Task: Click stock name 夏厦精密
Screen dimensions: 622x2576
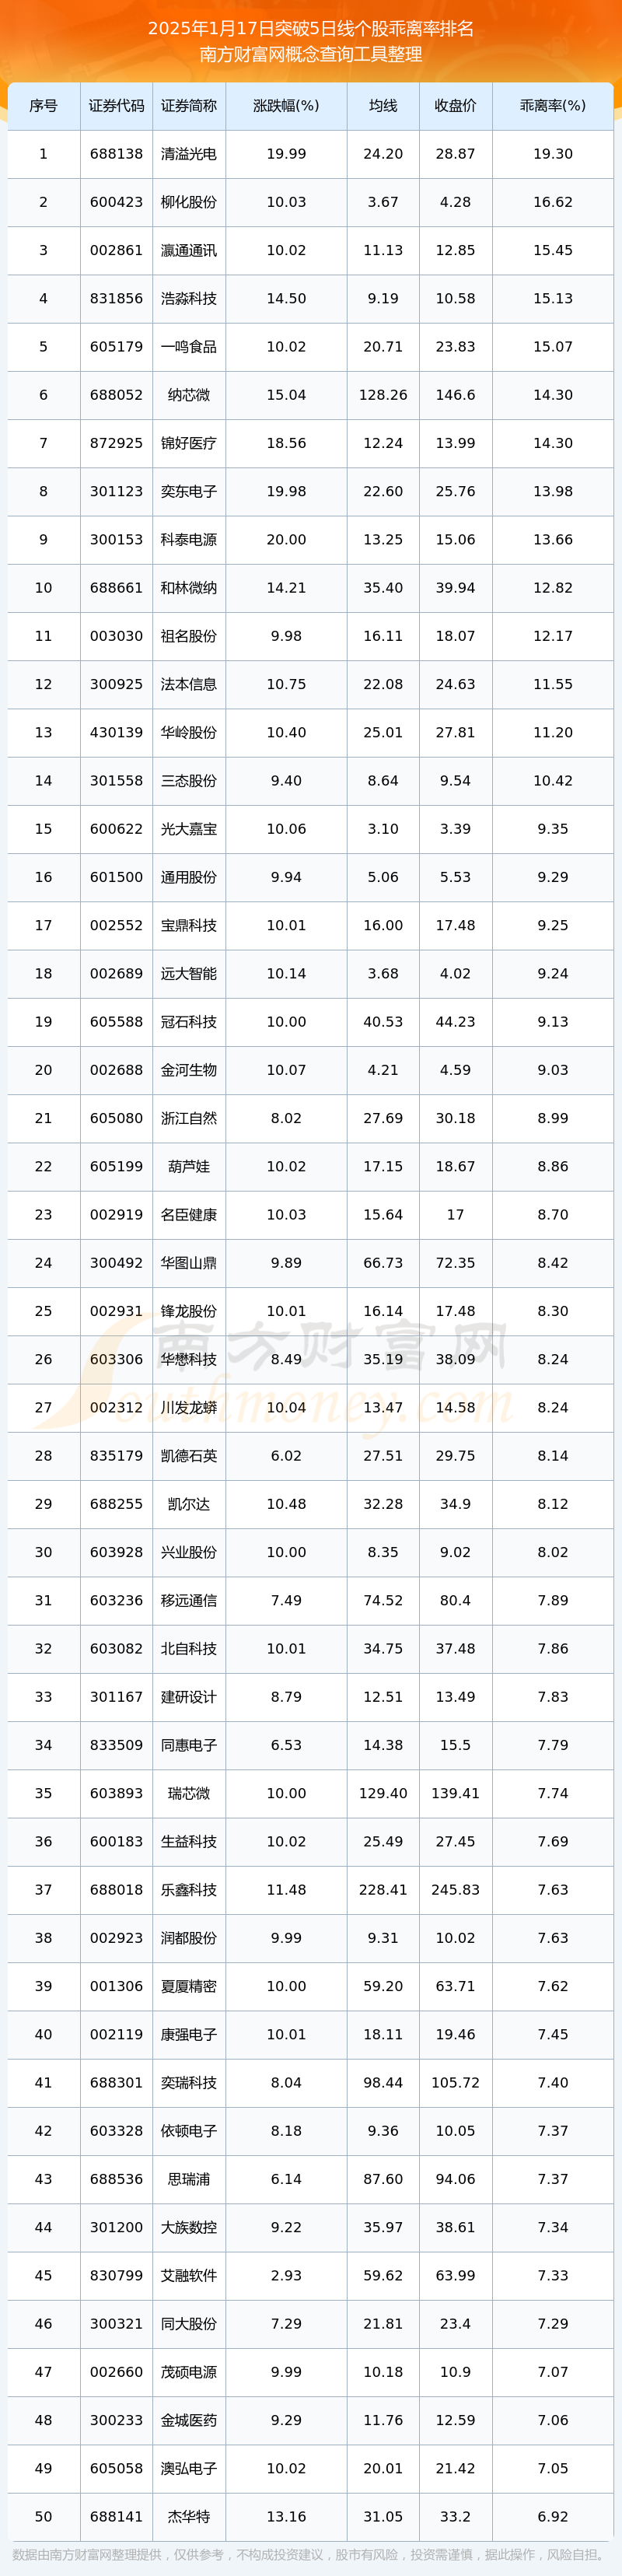Action: tap(189, 1986)
